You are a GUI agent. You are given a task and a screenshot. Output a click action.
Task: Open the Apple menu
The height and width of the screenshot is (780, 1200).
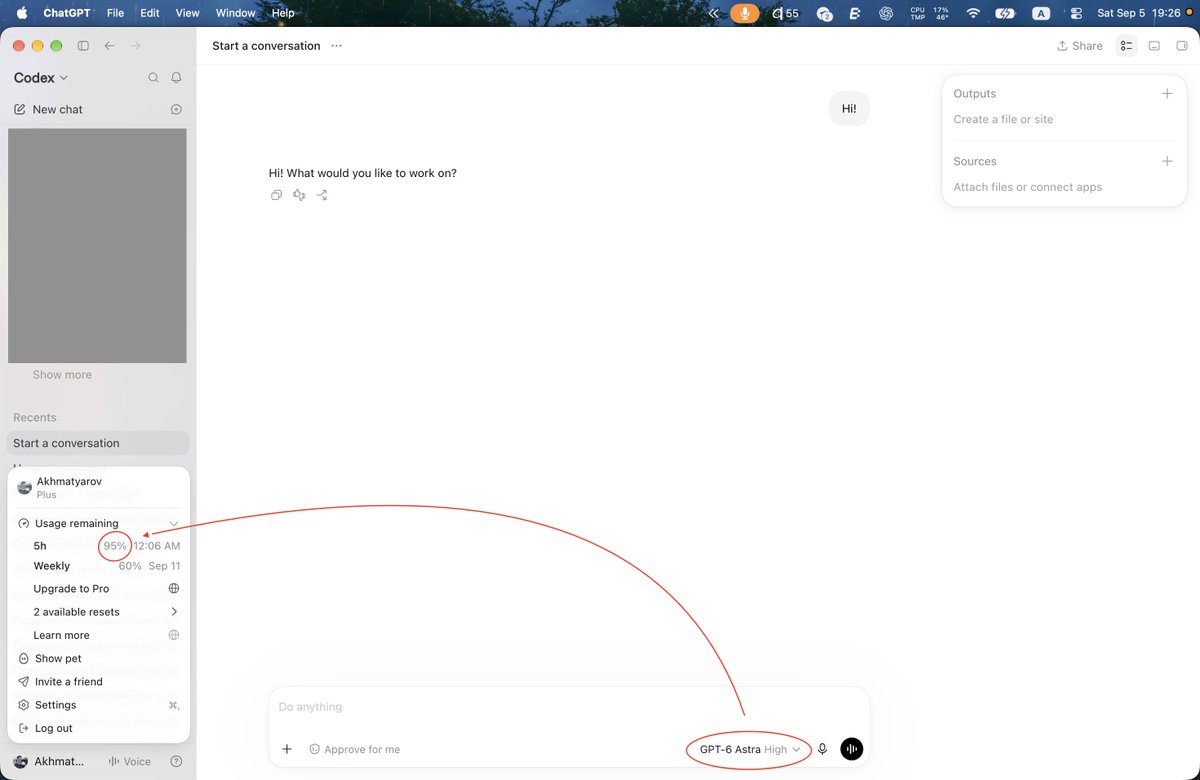click(22, 13)
